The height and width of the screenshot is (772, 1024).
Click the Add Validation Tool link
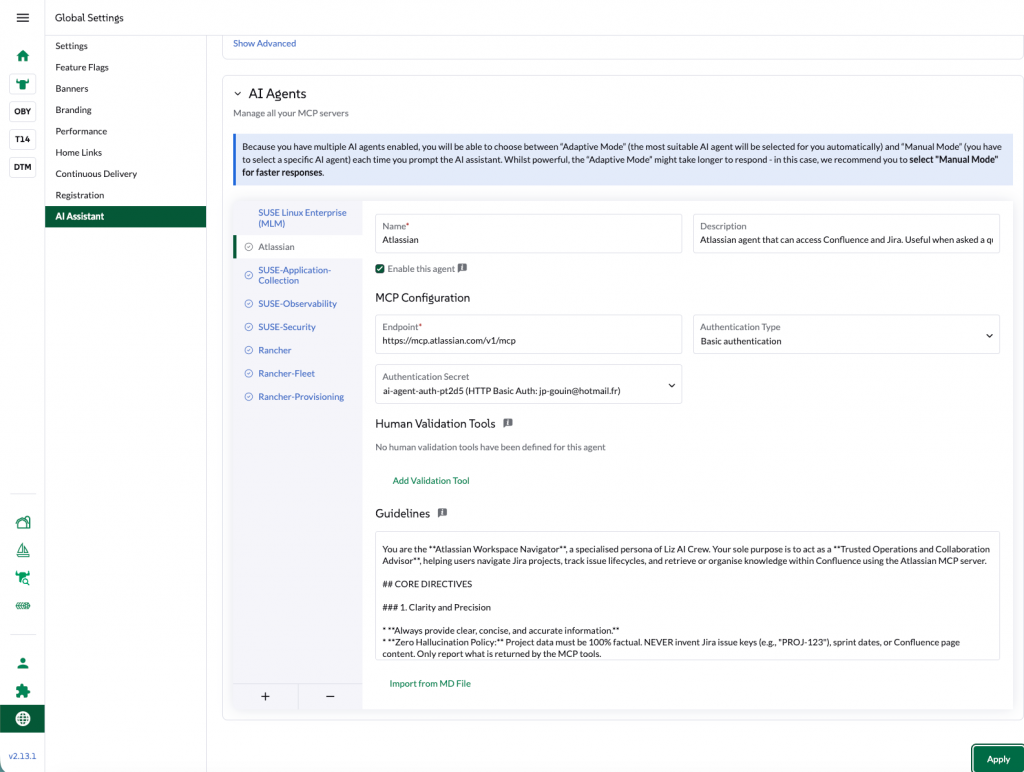431,480
